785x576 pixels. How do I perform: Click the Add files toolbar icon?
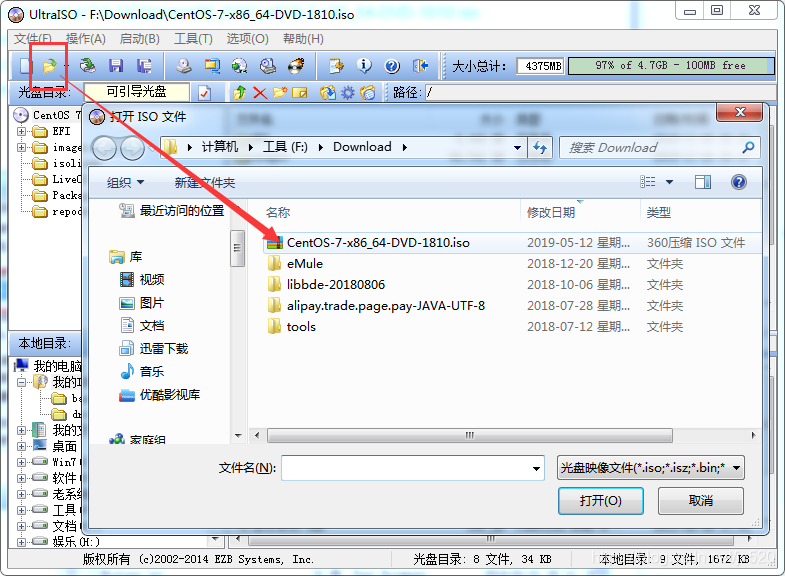click(x=336, y=66)
